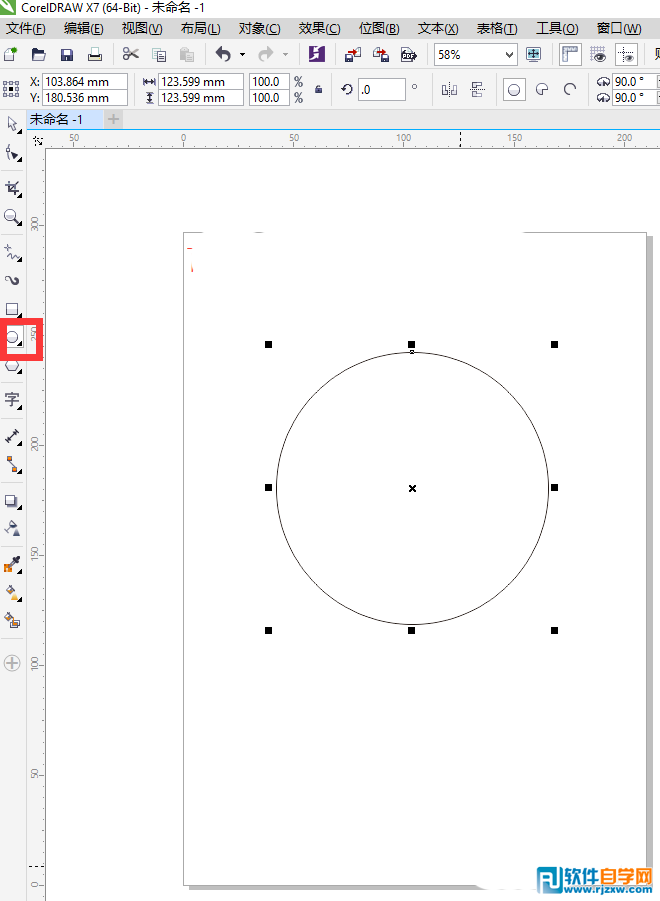Activate the Rectangle tool
This screenshot has width=660, height=901.
[x=12, y=309]
